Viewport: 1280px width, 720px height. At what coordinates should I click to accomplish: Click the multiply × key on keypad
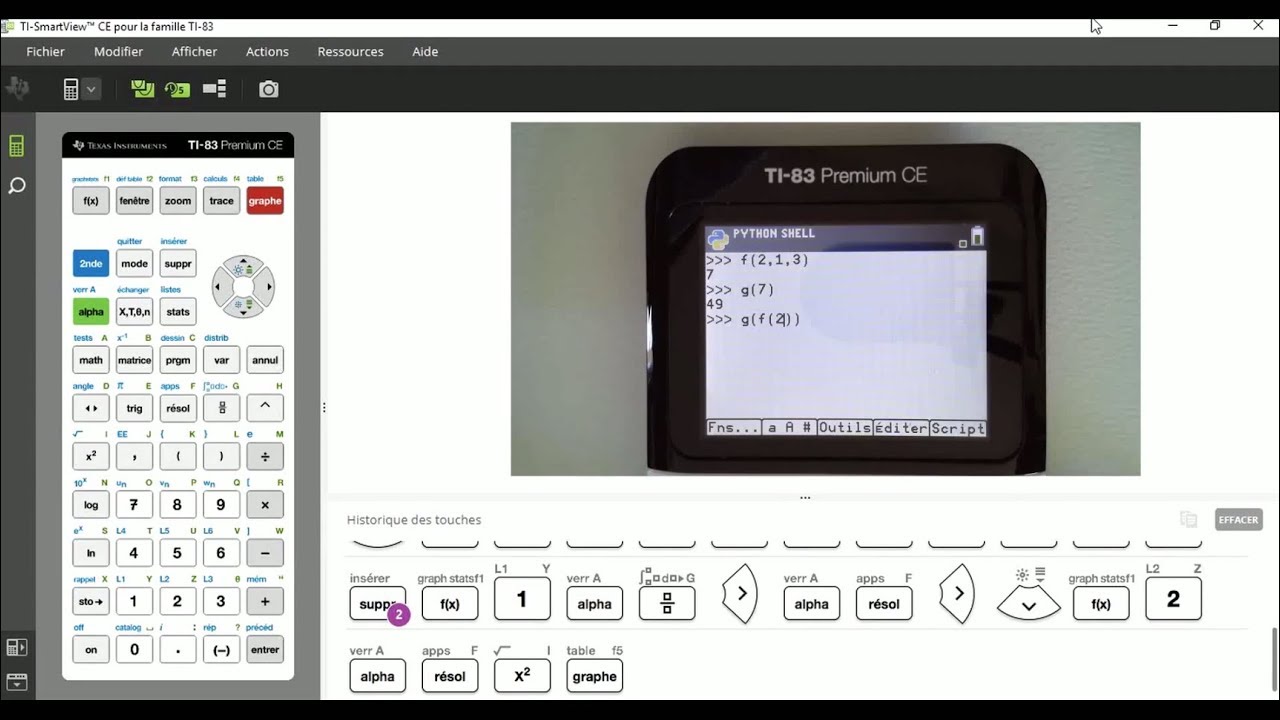(x=265, y=505)
